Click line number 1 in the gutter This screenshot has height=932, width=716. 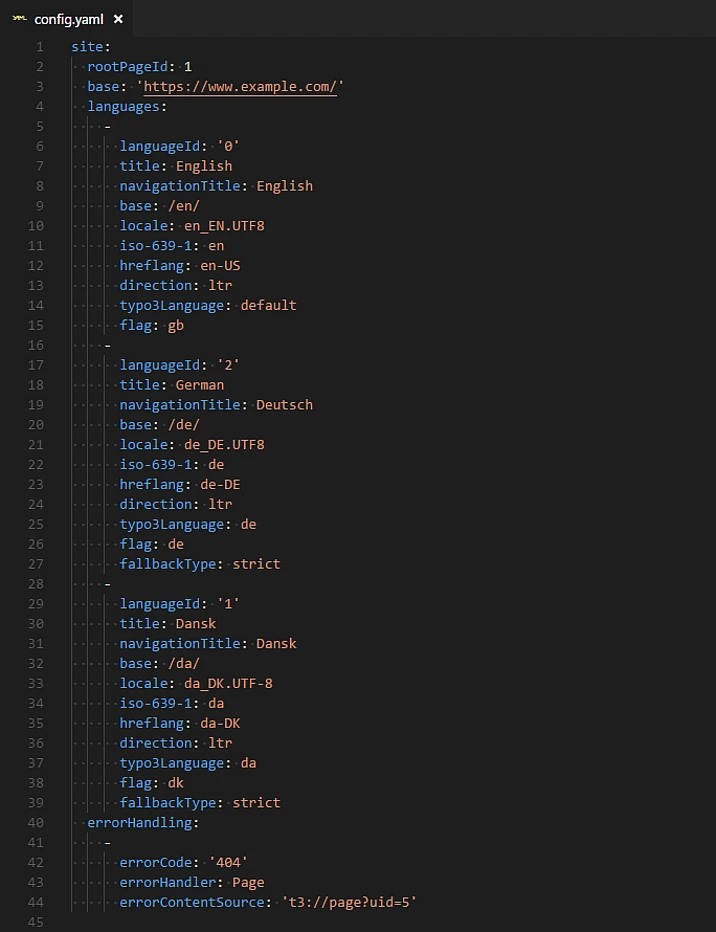[39, 47]
